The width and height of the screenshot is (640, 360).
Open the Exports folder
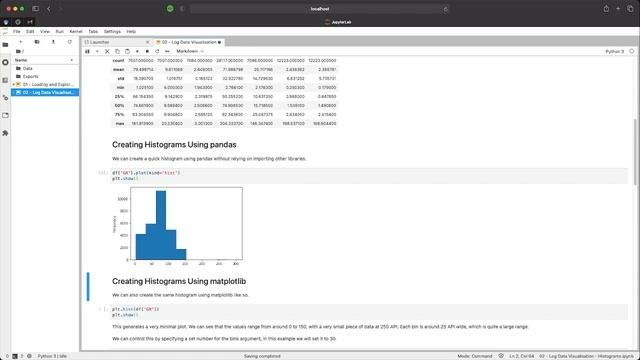(x=45, y=76)
